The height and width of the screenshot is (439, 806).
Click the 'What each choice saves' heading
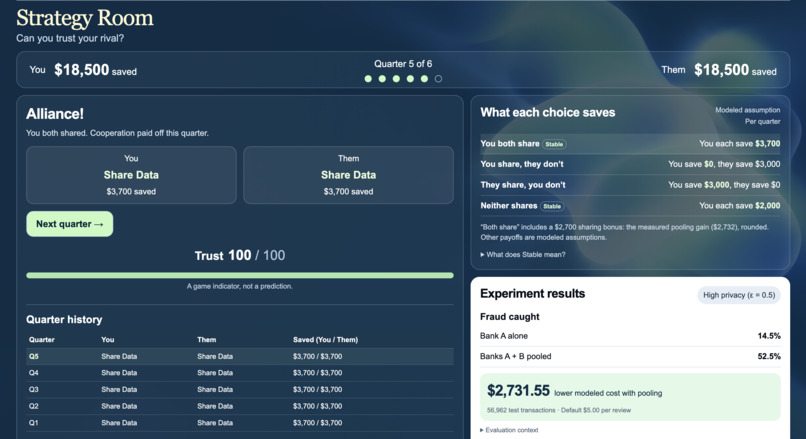coord(547,113)
